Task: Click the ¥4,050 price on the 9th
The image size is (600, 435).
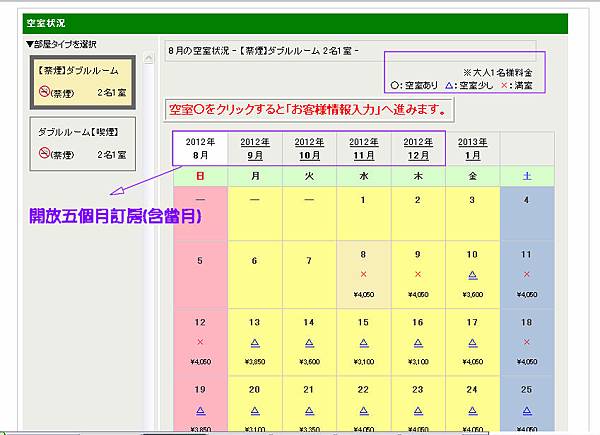Action: [x=418, y=295]
